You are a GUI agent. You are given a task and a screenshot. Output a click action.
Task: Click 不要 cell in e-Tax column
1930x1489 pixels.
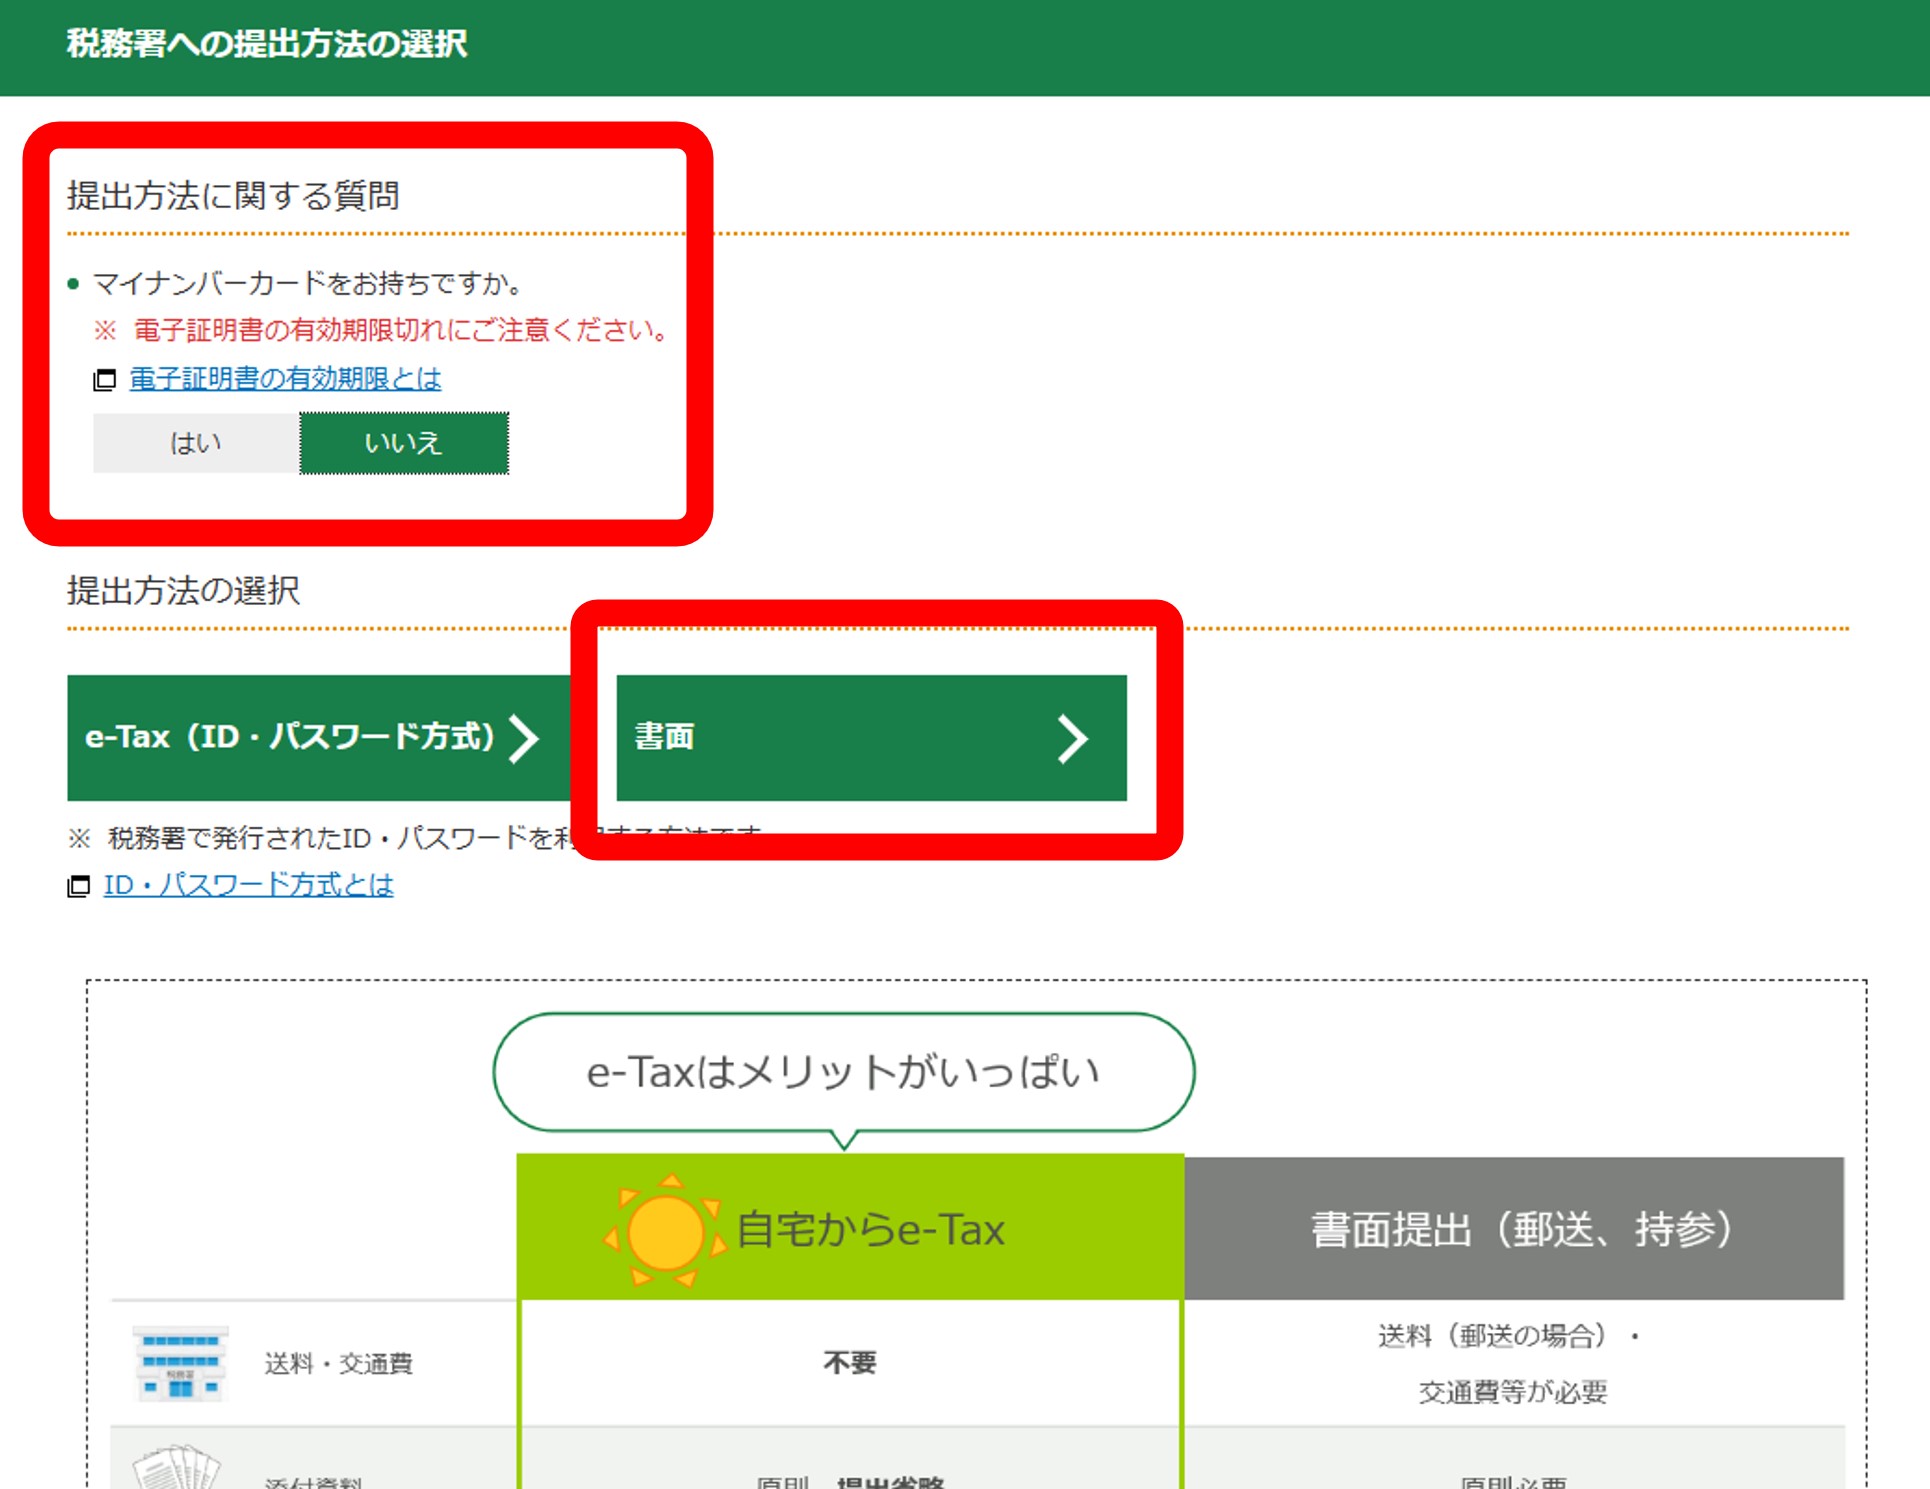pos(849,1363)
